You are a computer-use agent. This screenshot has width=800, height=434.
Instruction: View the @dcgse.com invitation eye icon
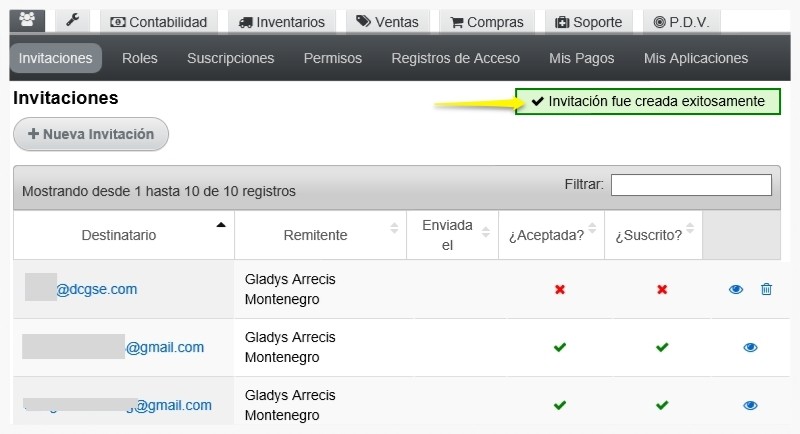(736, 290)
